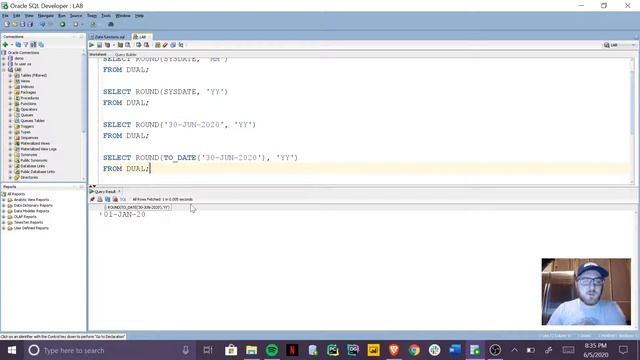
Task: Expand the Sequences node
Action: click(x=11, y=138)
